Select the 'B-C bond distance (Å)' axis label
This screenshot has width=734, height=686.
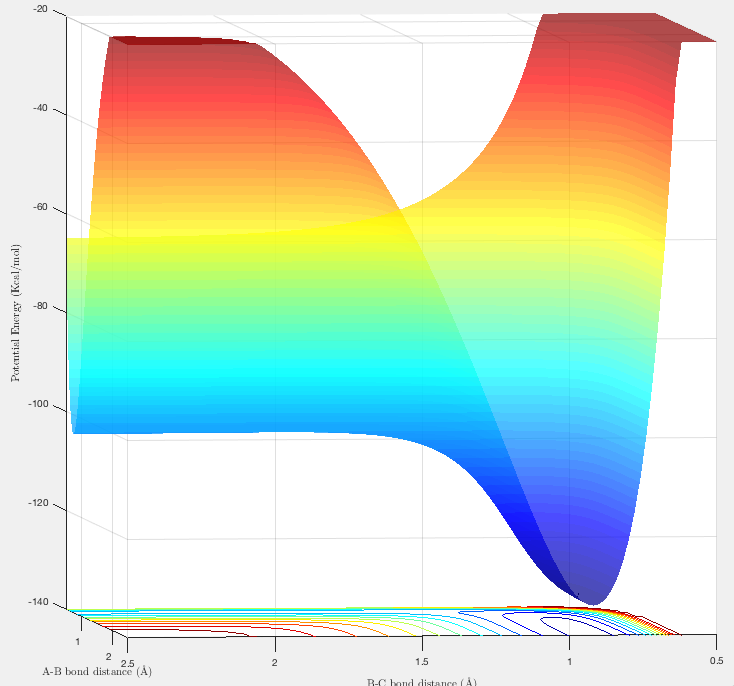point(422,682)
